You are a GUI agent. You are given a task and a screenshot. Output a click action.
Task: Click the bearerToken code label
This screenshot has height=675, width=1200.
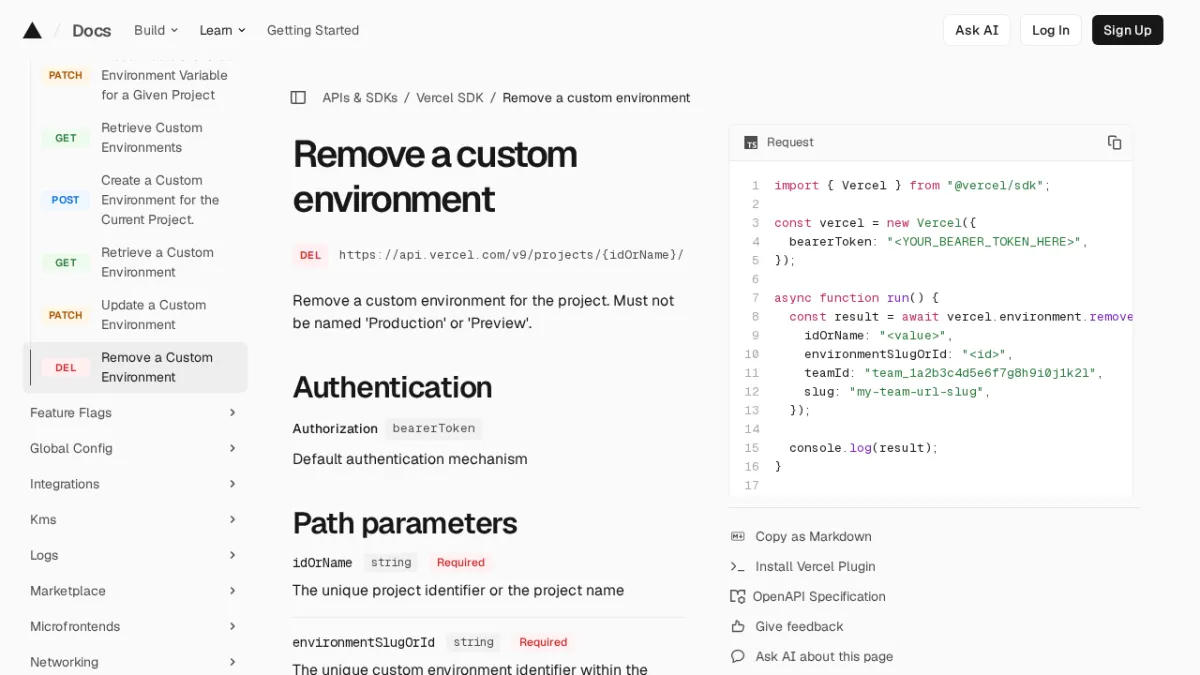pos(433,428)
